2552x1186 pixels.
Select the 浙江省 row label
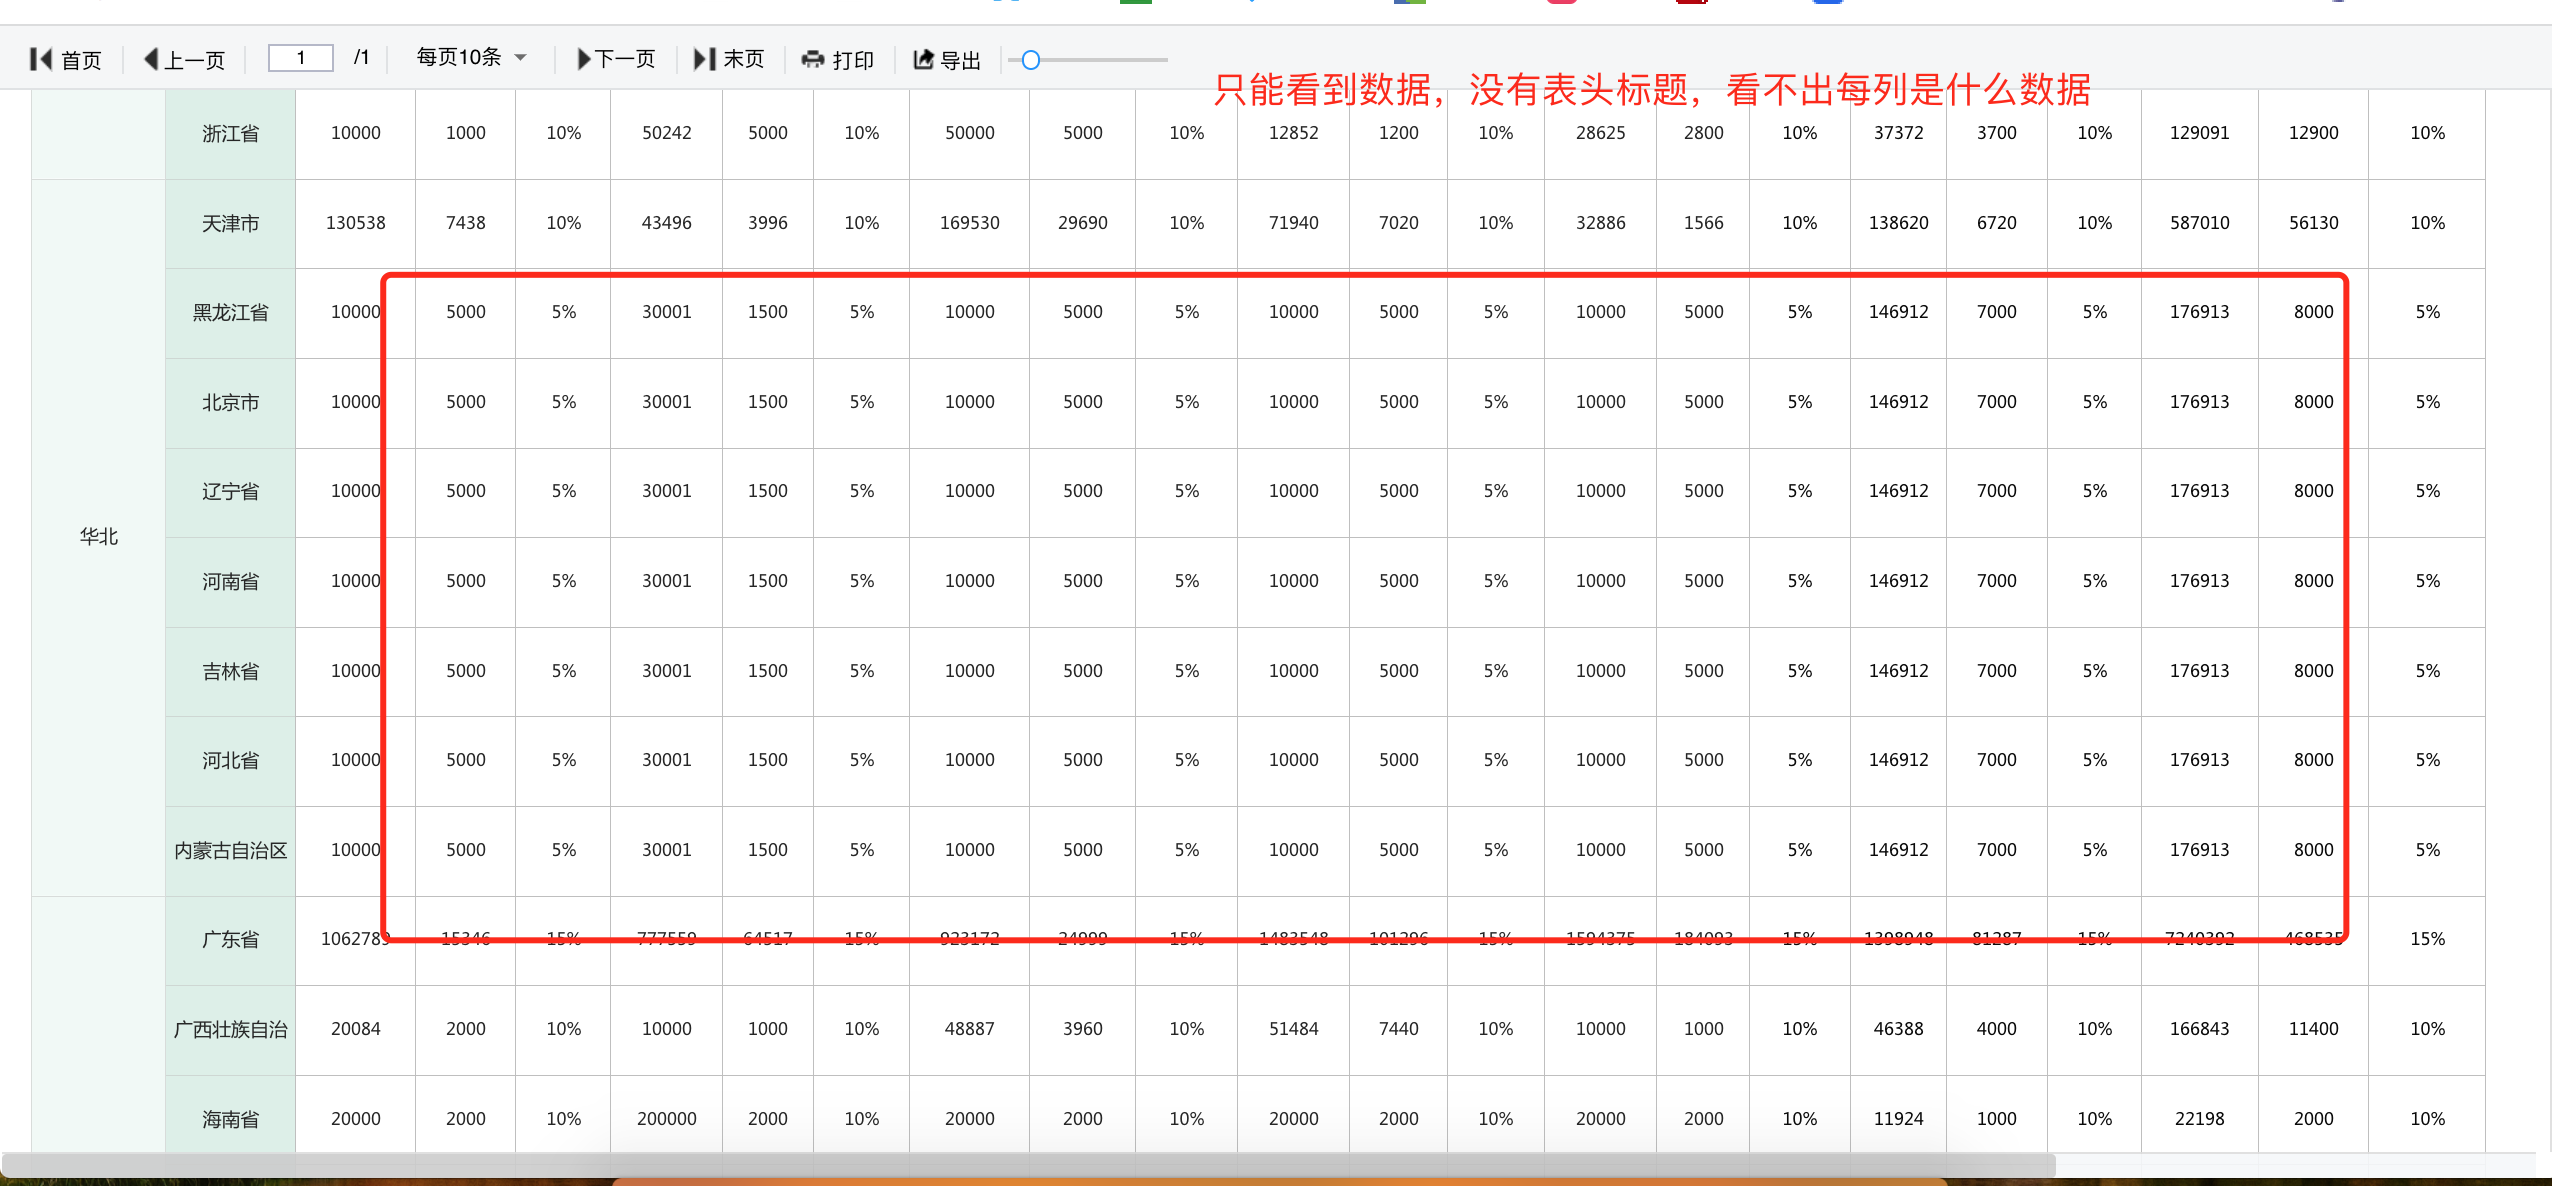click(229, 132)
